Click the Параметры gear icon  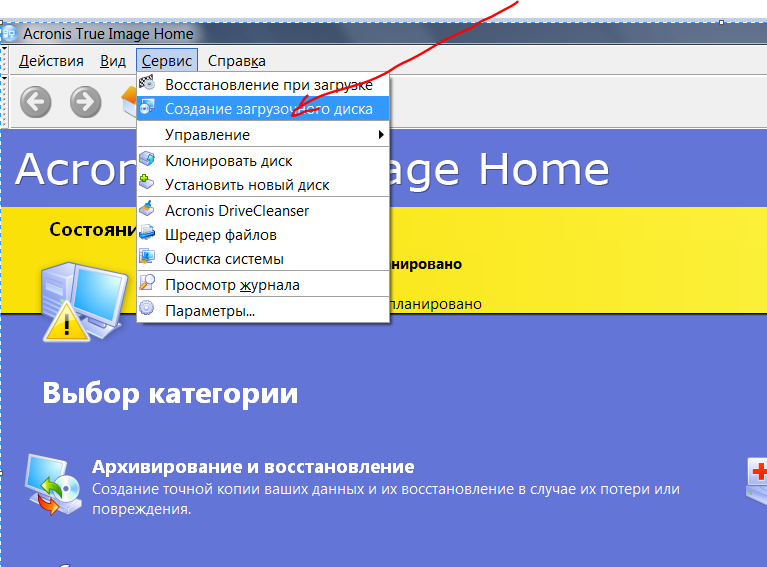point(147,309)
